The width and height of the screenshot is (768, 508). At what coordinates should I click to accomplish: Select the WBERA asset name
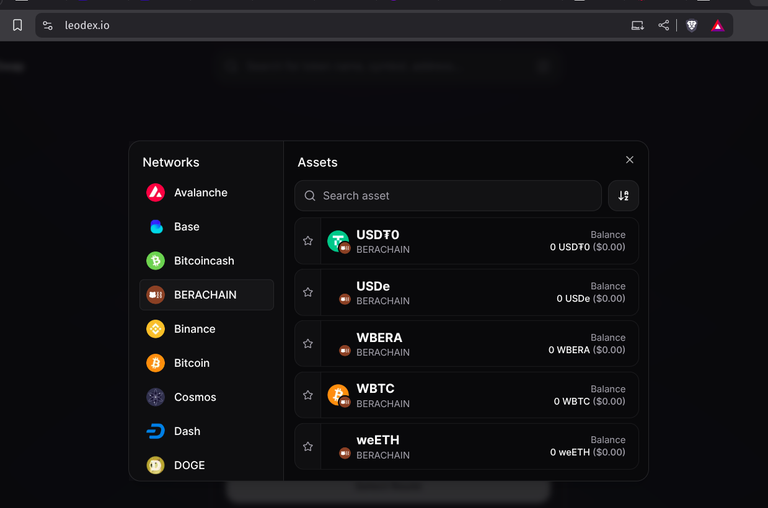pyautogui.click(x=379, y=338)
